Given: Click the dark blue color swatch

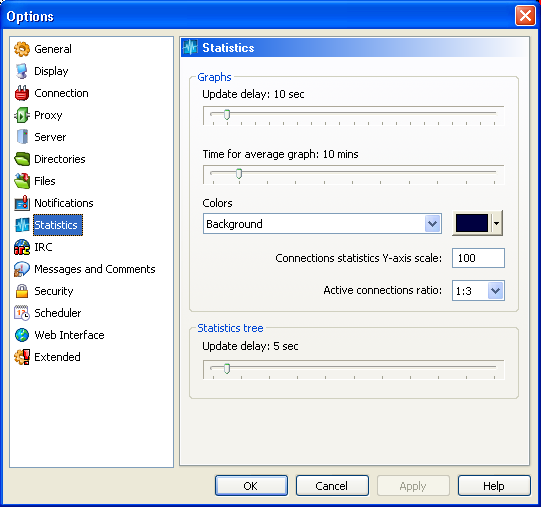Looking at the screenshot, I should 472,223.
